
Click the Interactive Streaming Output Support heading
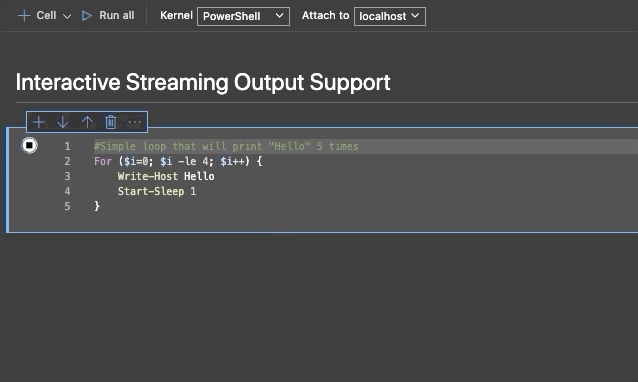(203, 82)
